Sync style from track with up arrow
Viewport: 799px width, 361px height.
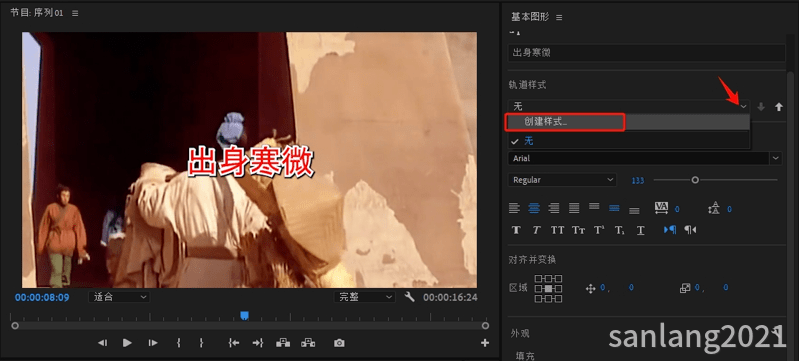tap(779, 107)
